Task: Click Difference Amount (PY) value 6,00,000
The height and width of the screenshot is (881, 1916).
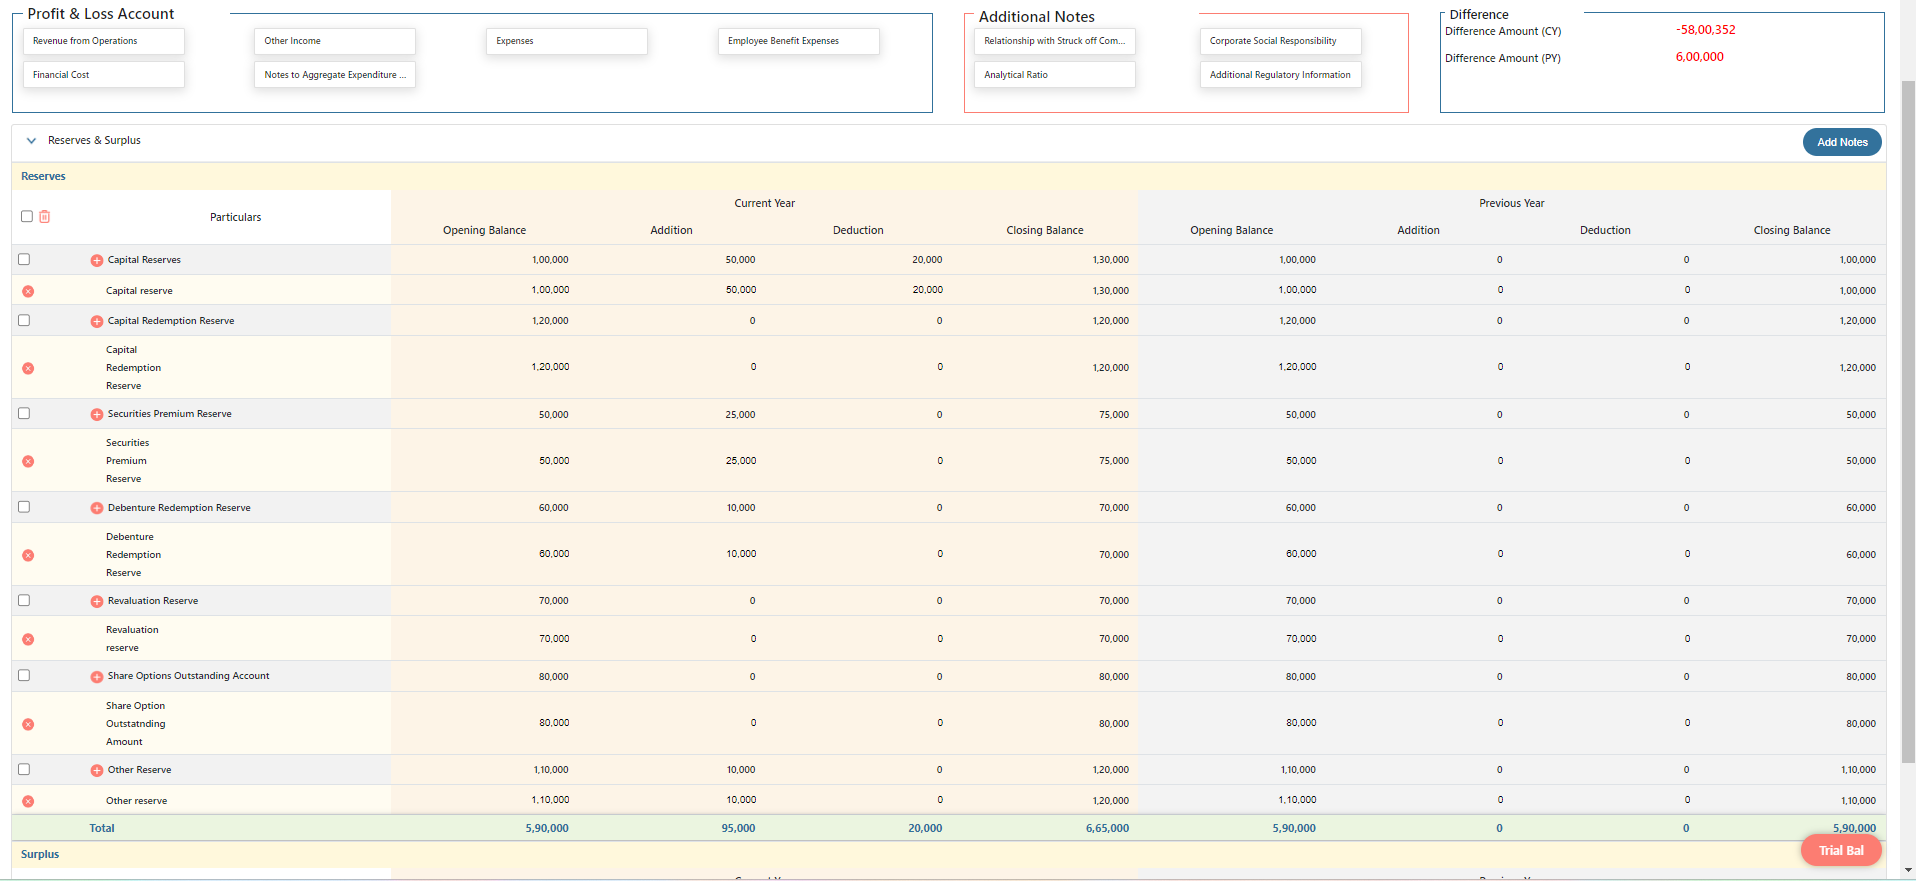Action: point(1699,57)
